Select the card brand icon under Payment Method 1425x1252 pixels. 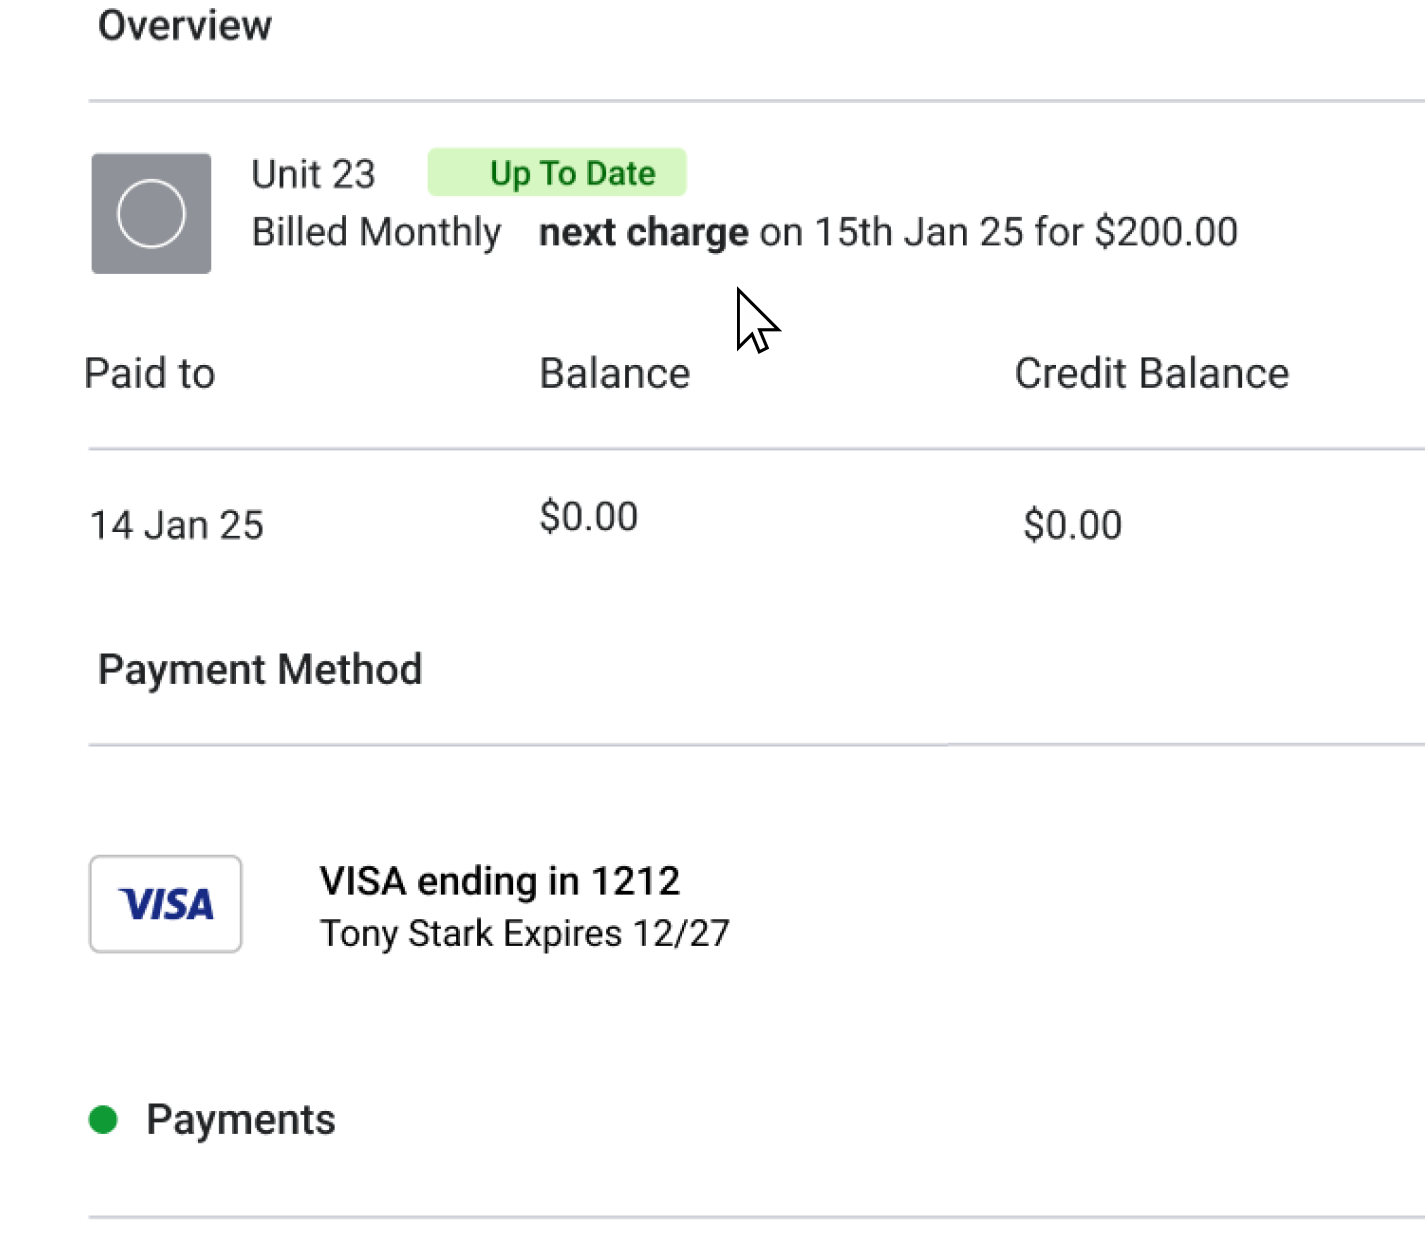tap(165, 904)
